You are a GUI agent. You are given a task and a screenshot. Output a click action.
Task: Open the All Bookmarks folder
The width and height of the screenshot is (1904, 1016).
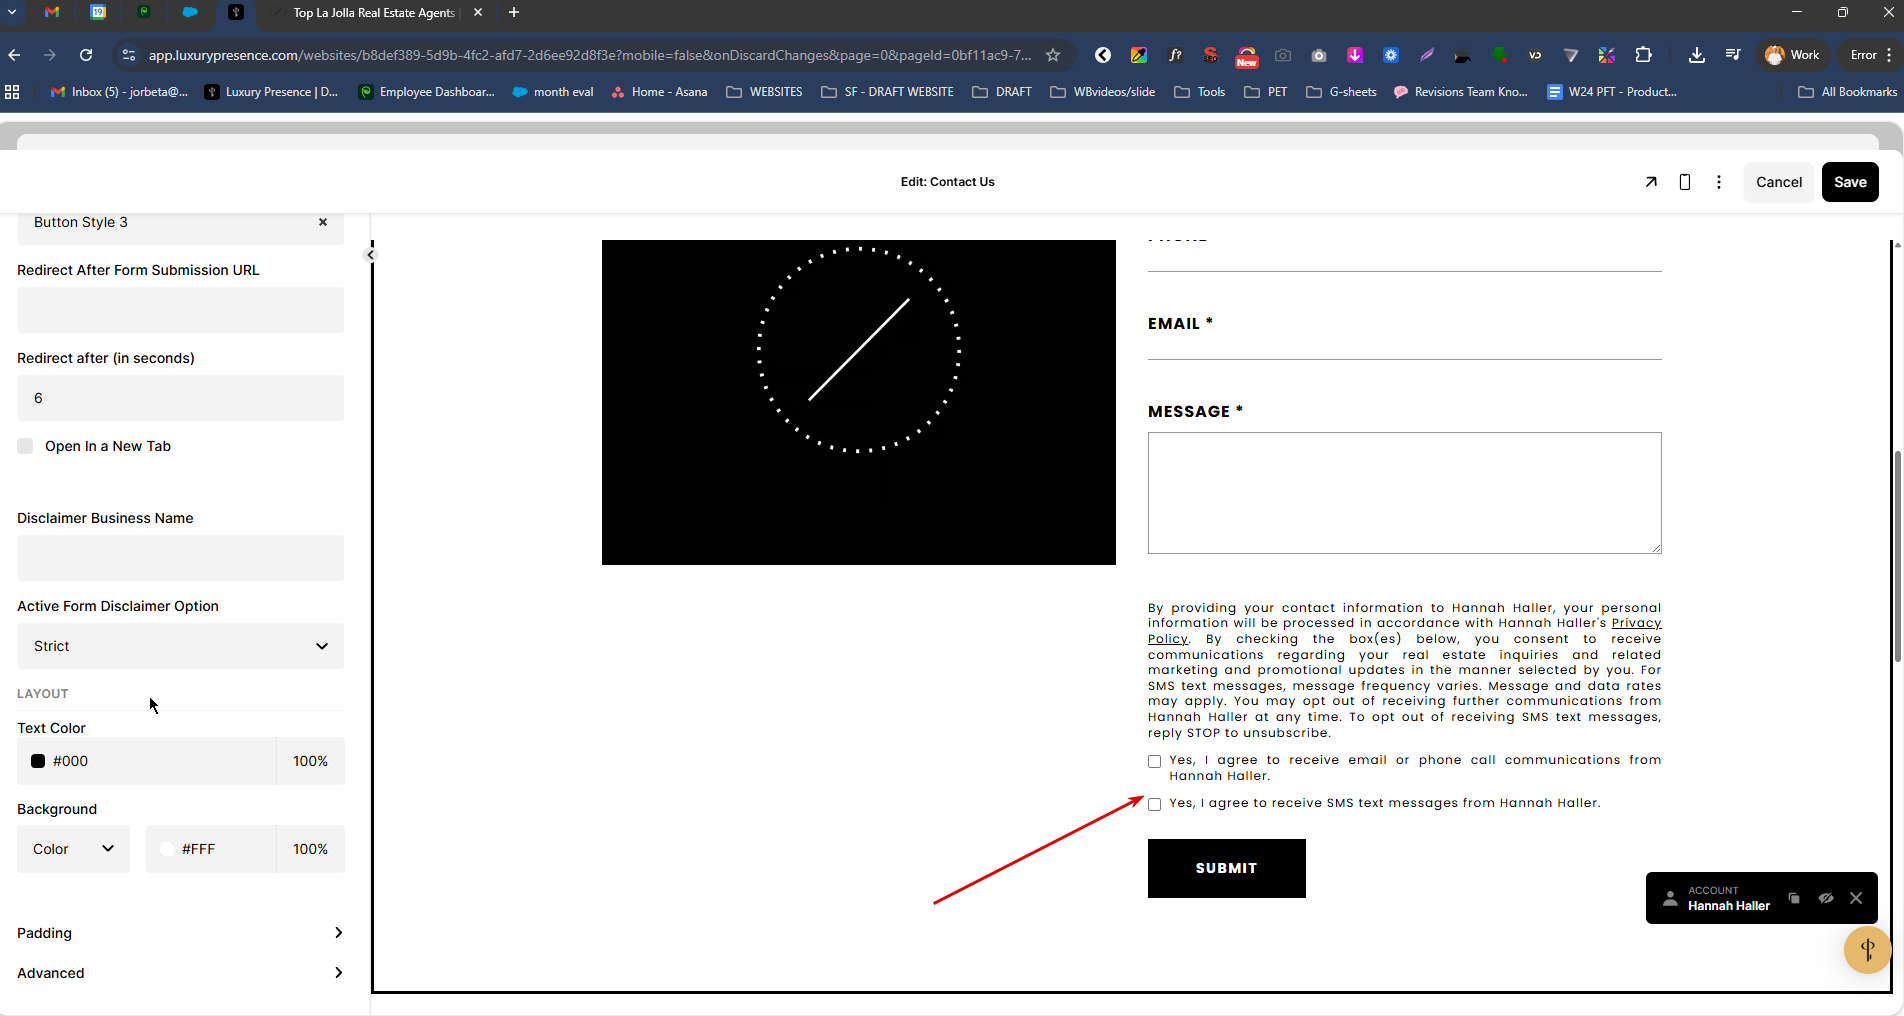(1848, 92)
